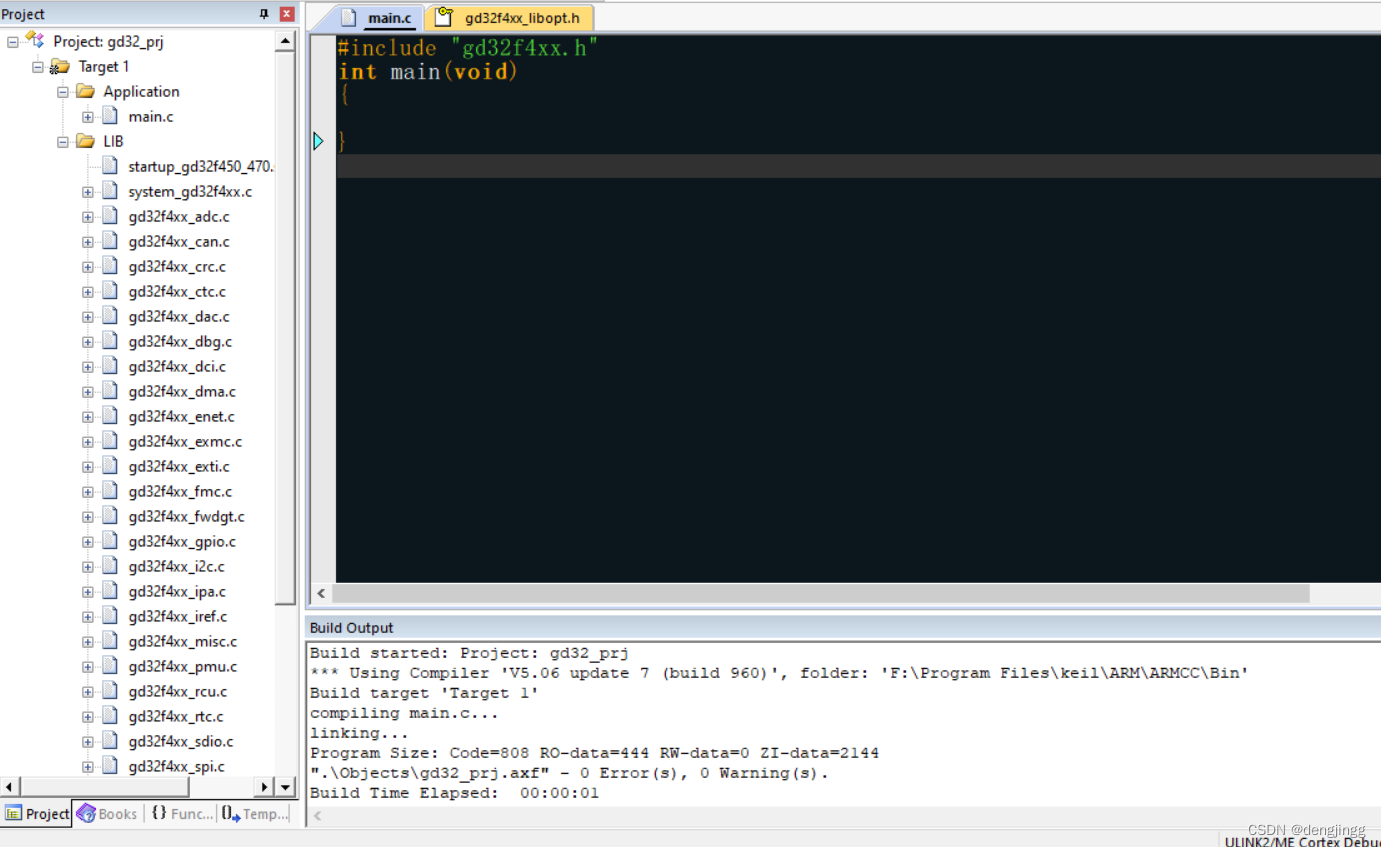This screenshot has width=1381, height=847.
Task: Click the gd32f4xx_fmc.c file icon
Action: click(x=110, y=491)
